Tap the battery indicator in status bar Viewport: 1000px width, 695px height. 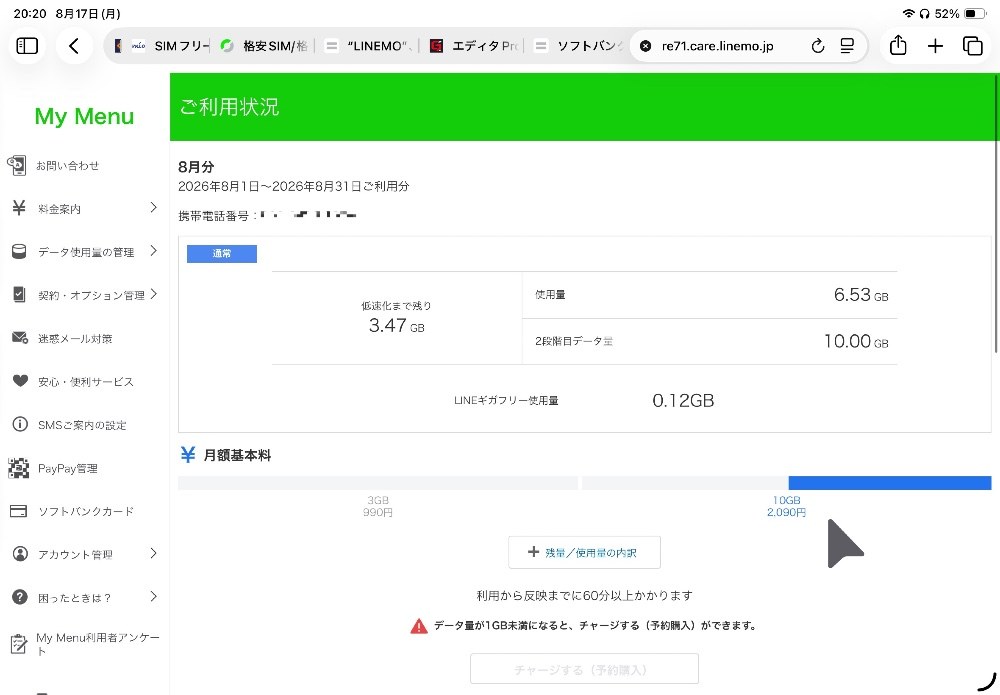[x=974, y=13]
